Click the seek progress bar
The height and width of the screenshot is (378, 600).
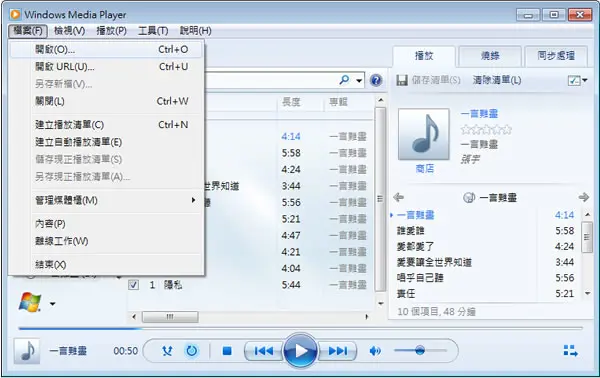300,328
